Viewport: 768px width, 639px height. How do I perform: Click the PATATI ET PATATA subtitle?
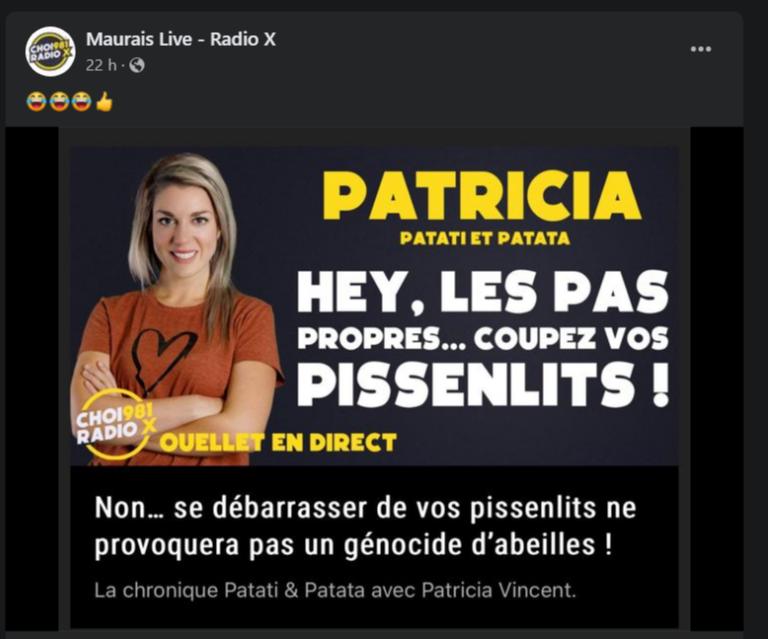(x=485, y=238)
